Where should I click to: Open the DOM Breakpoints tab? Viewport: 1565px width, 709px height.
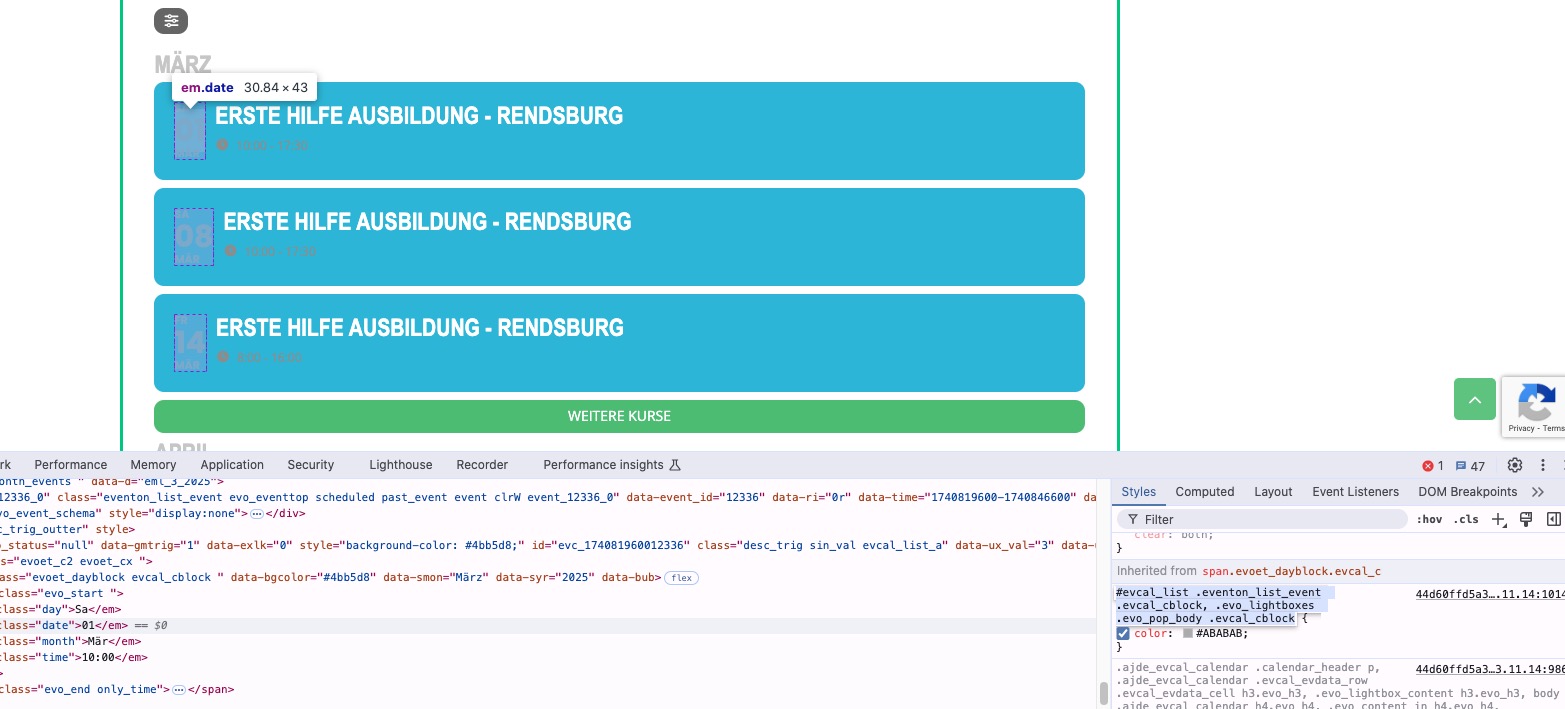tap(1468, 492)
